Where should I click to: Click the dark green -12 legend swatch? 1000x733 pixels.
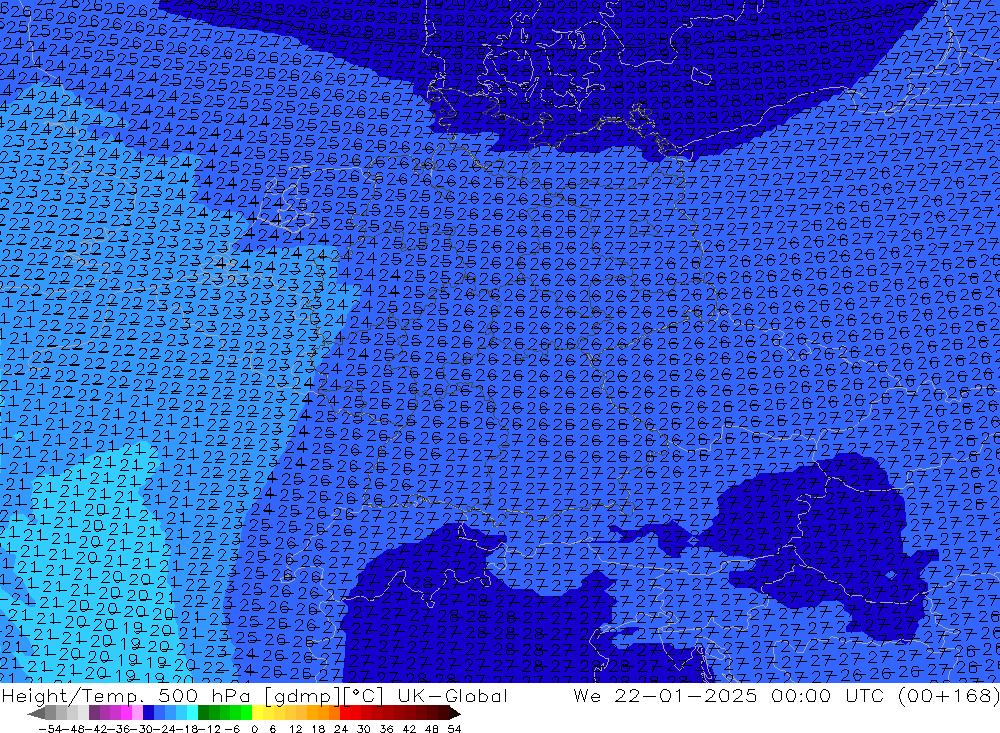click(x=203, y=713)
